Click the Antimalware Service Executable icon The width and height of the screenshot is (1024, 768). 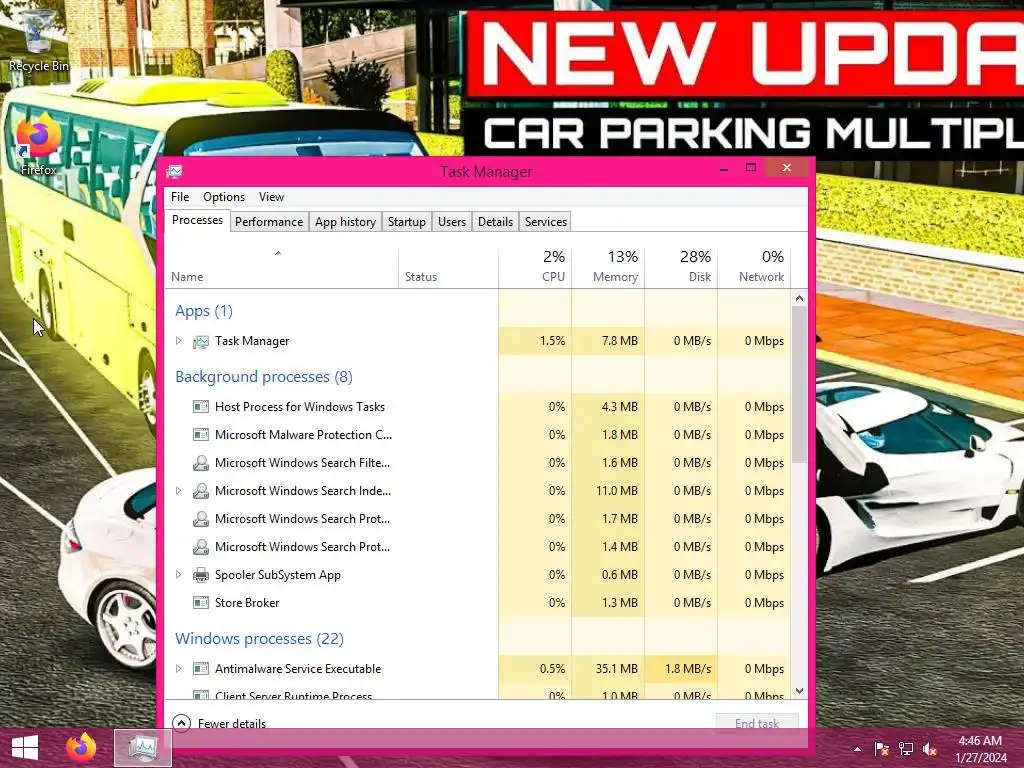tap(200, 669)
